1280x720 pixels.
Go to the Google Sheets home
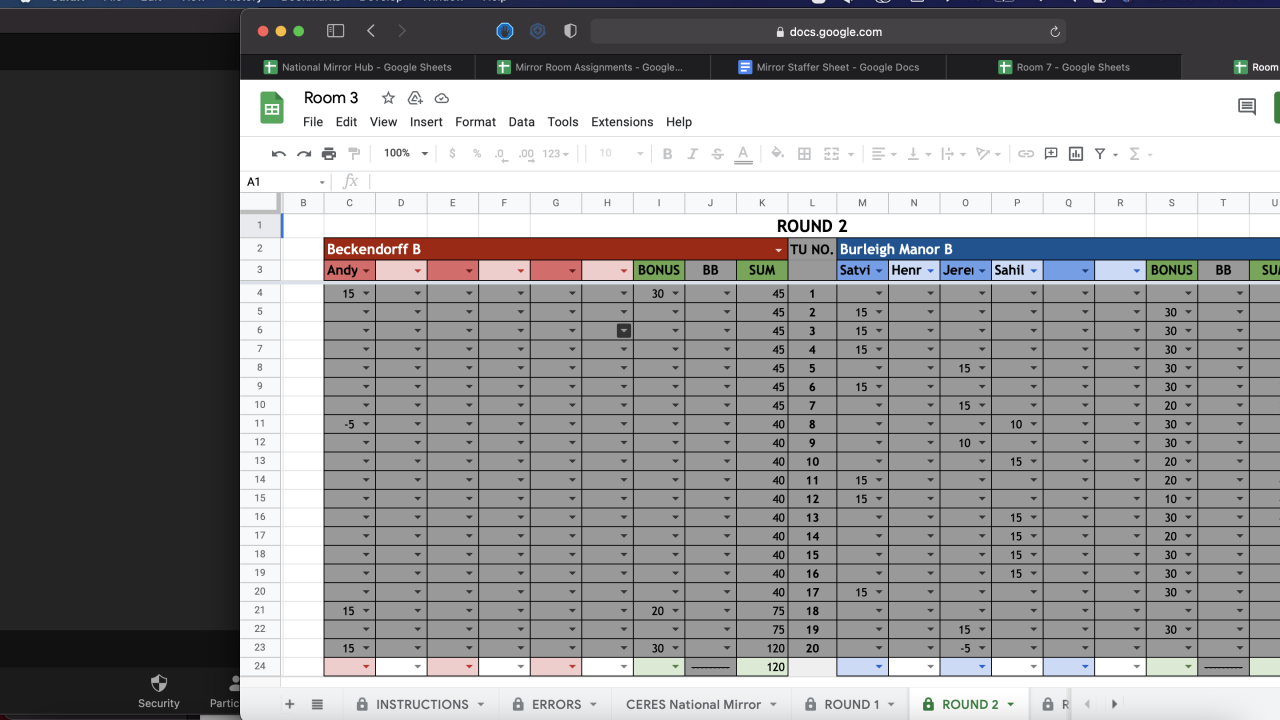pos(272,107)
